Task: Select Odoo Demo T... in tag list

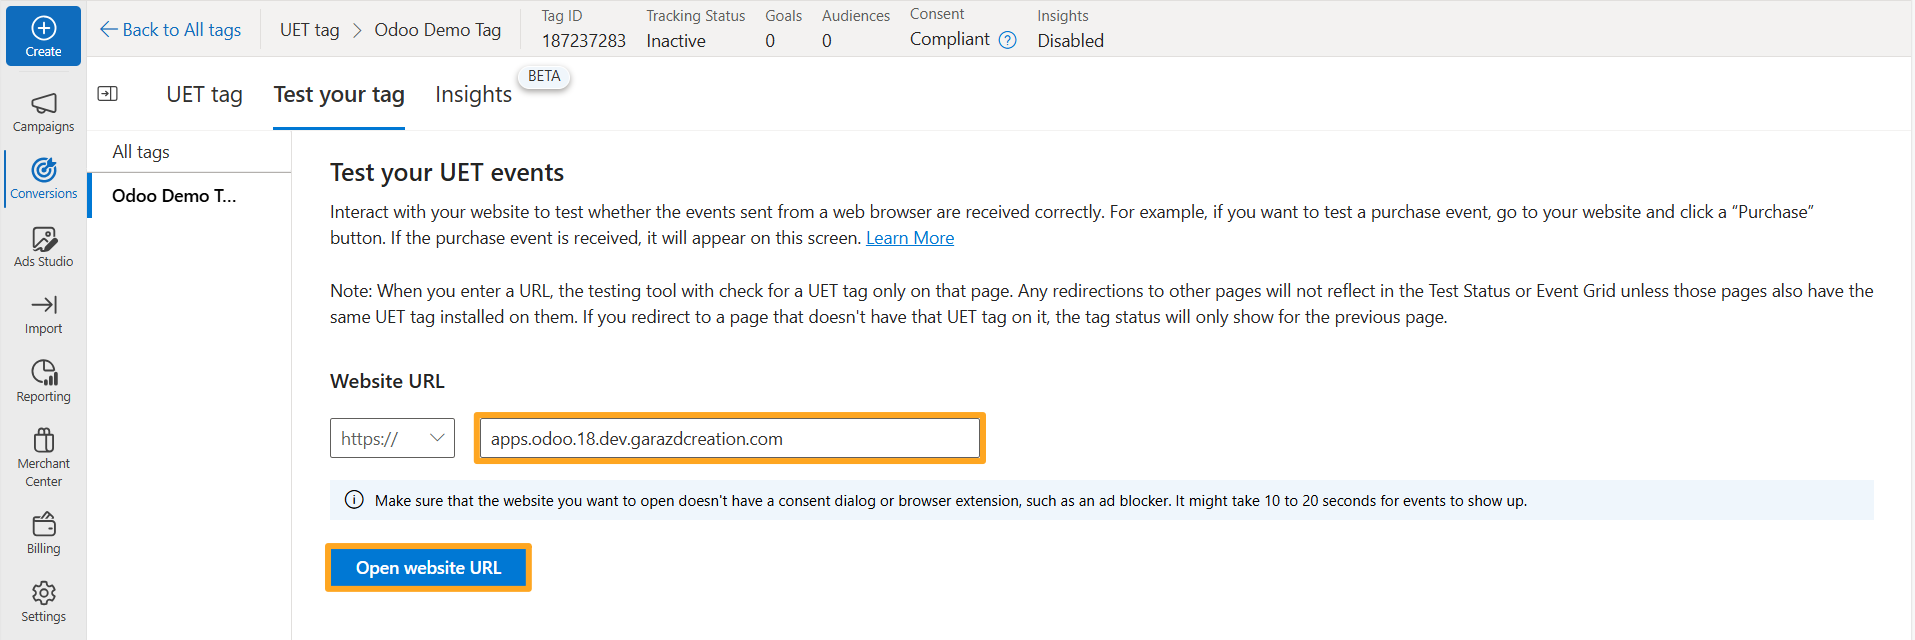Action: point(174,196)
